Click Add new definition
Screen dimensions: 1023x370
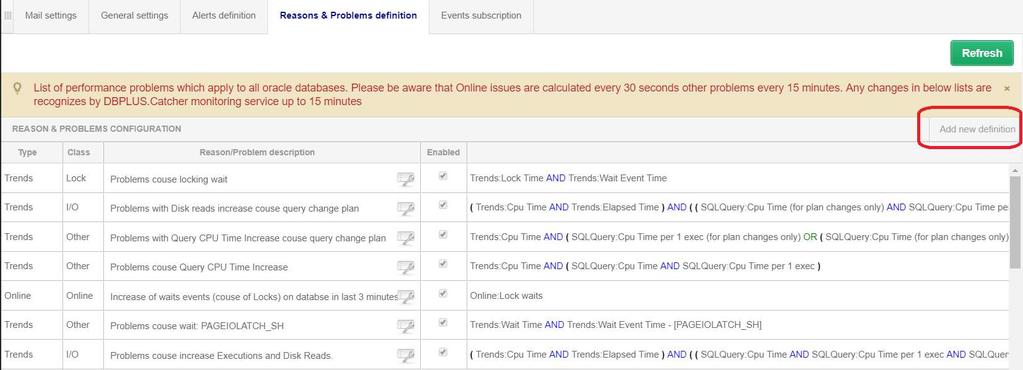(977, 129)
